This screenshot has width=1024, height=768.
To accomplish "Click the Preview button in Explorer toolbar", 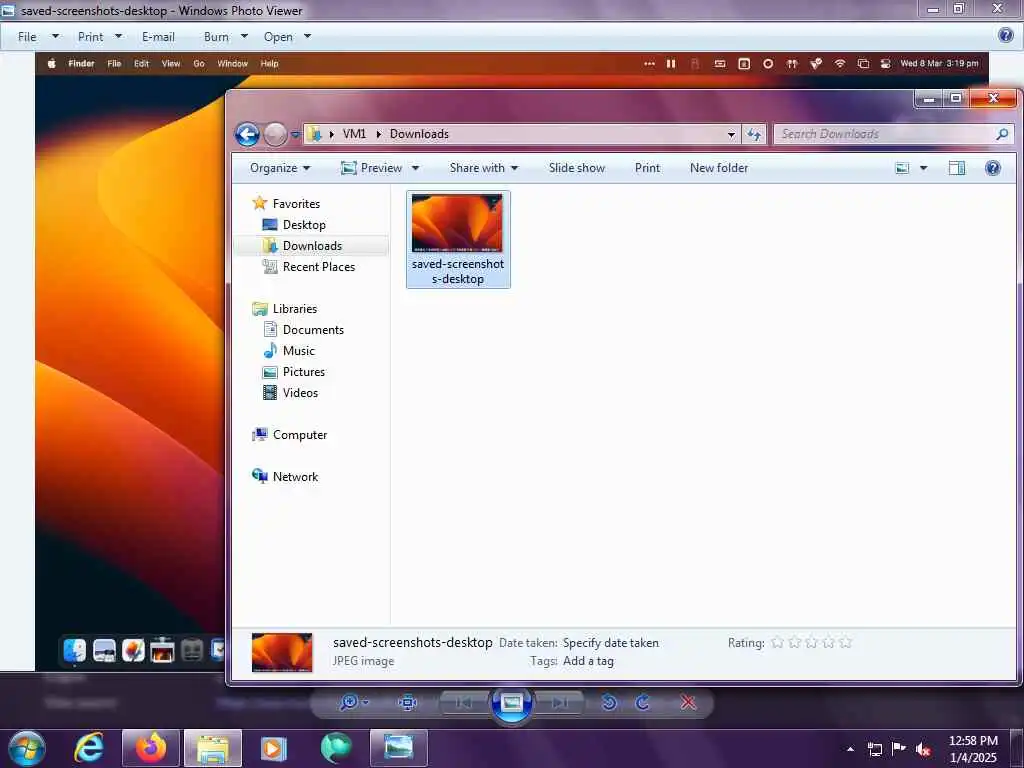I will click(372, 168).
